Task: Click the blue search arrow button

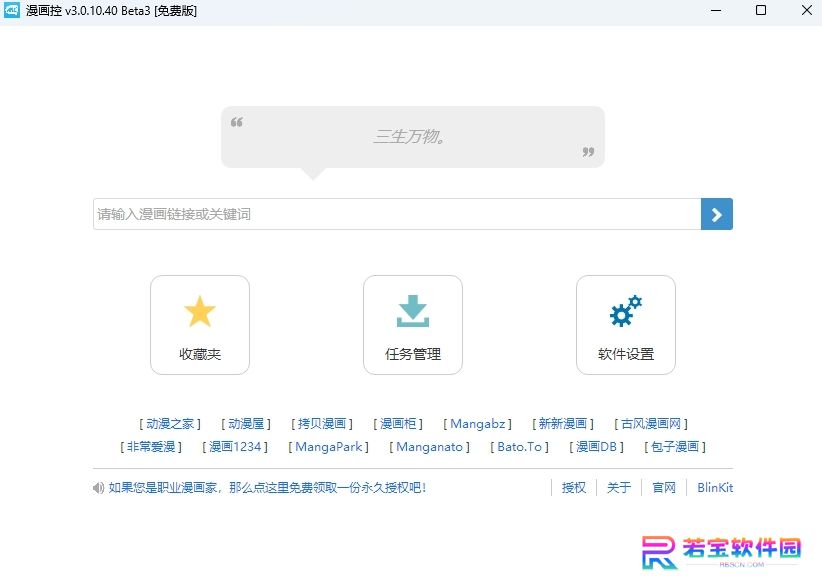Action: 717,214
